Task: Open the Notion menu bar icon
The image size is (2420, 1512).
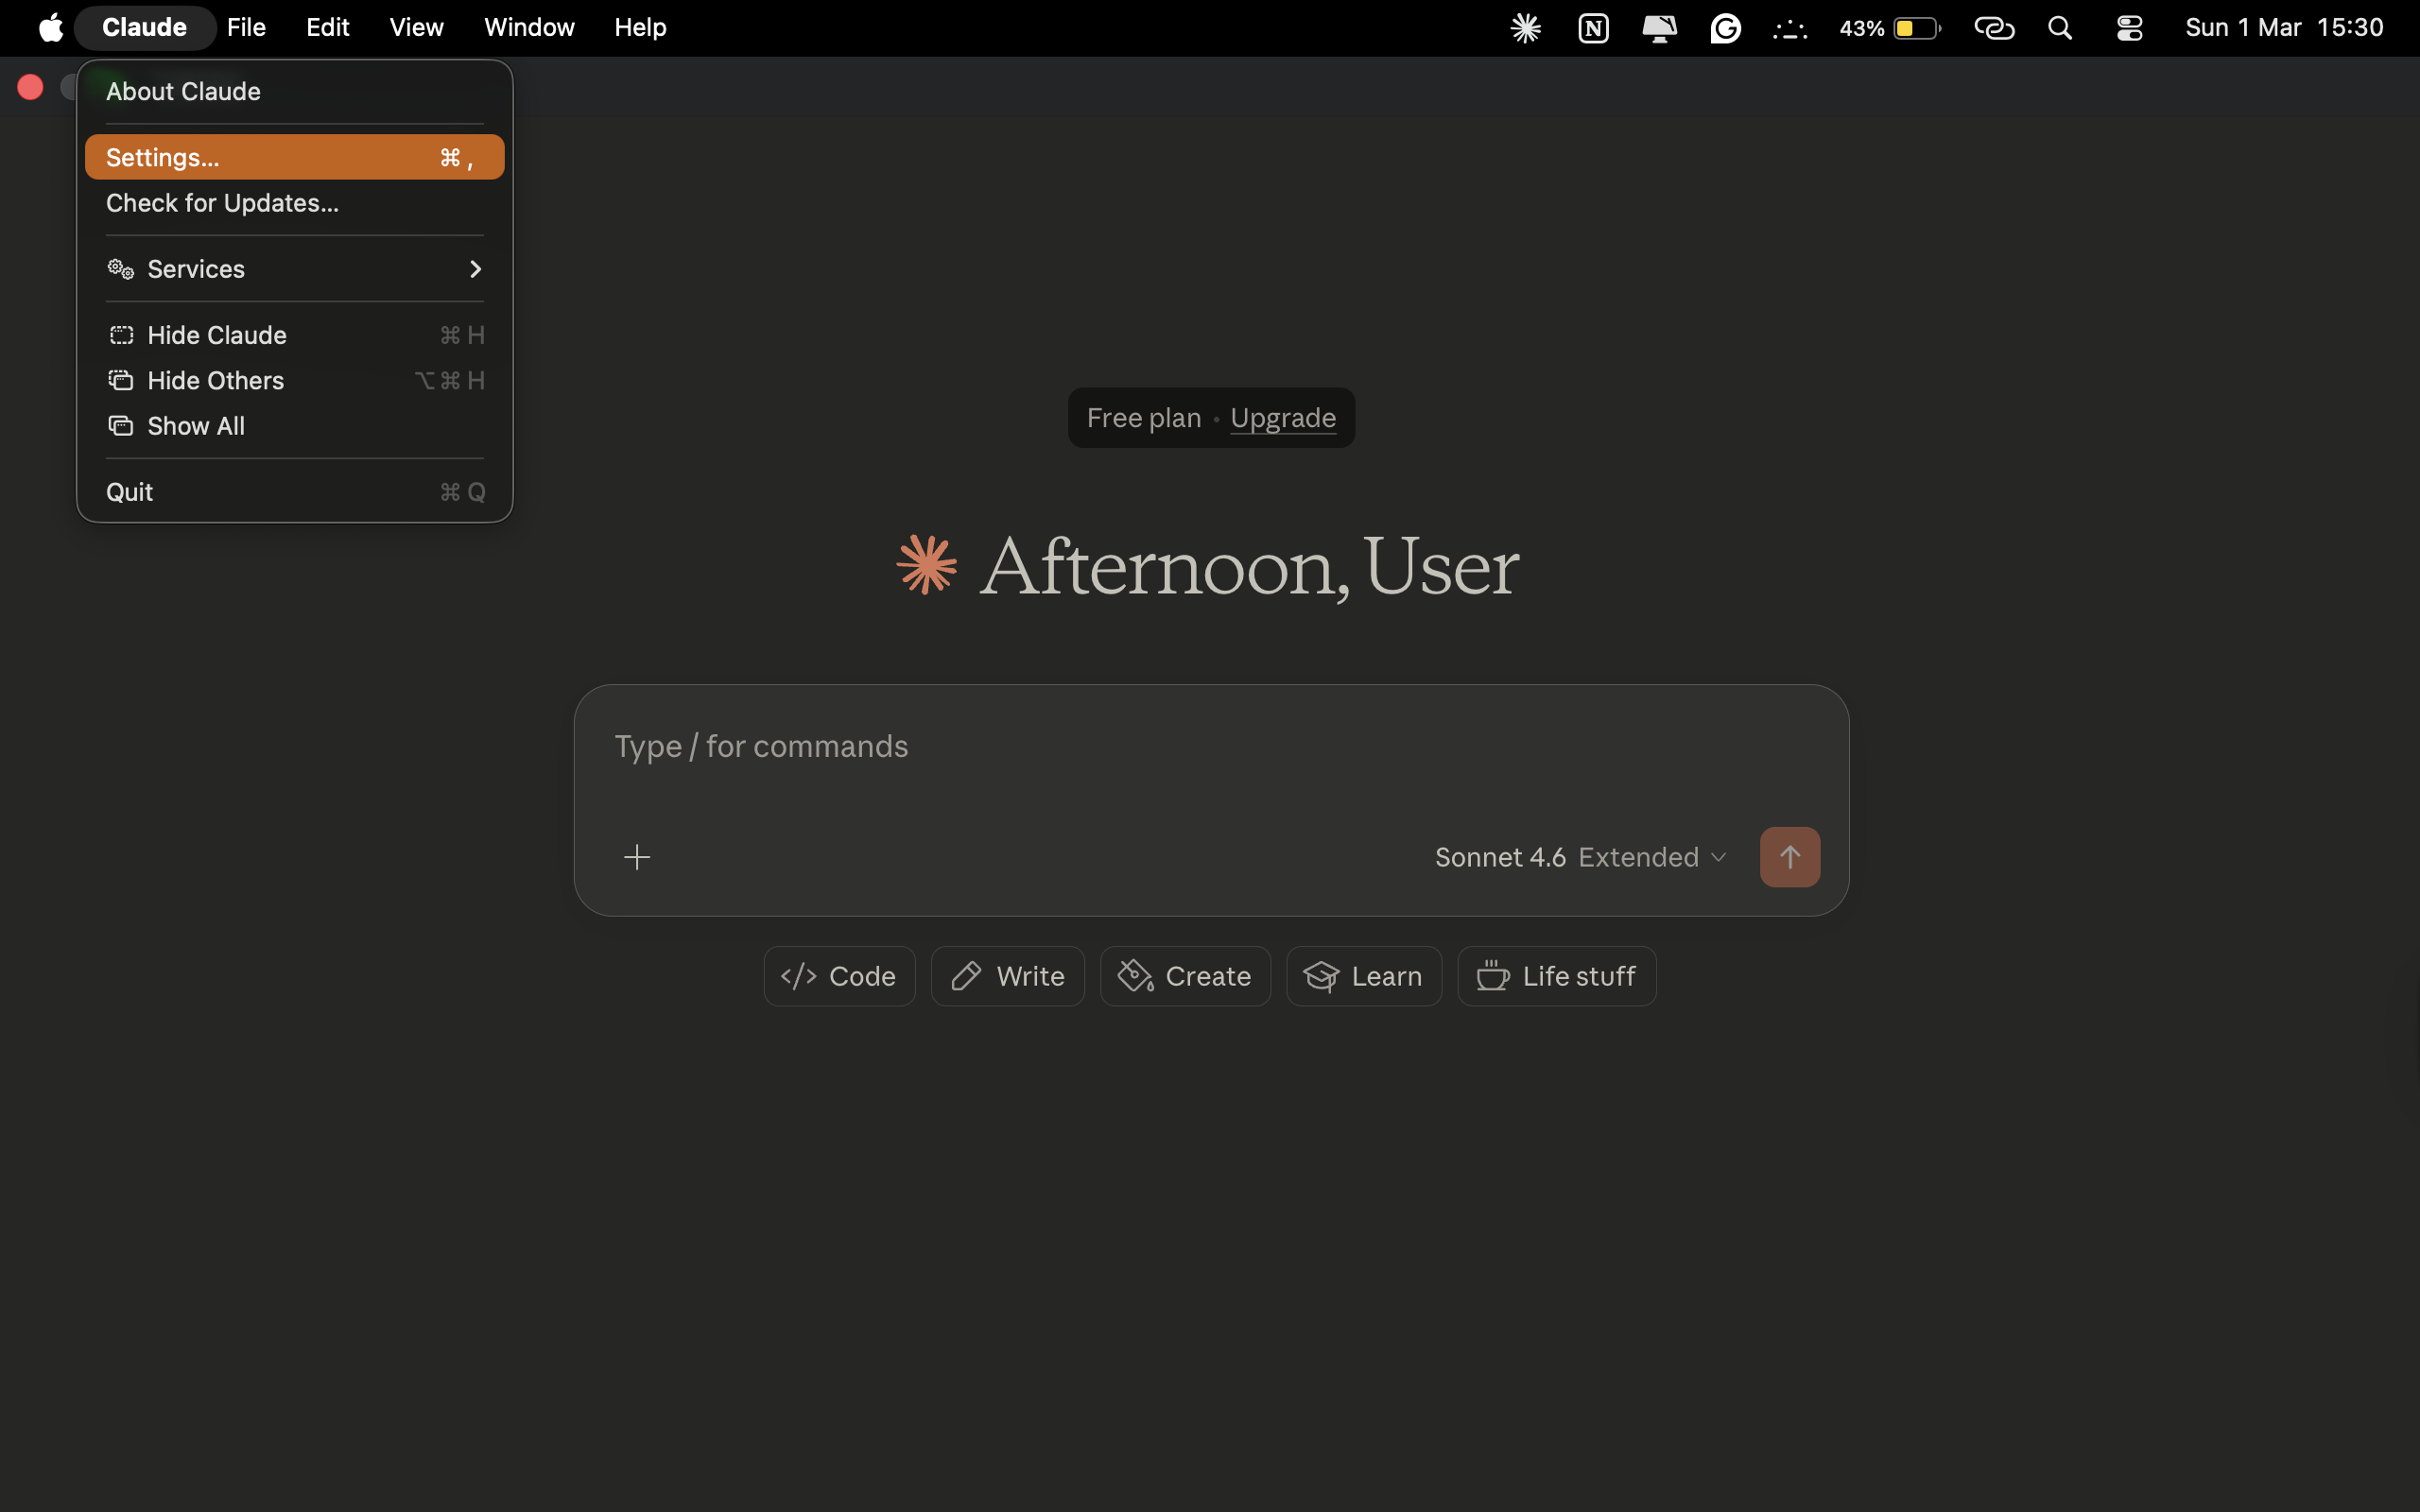Action: point(1592,27)
